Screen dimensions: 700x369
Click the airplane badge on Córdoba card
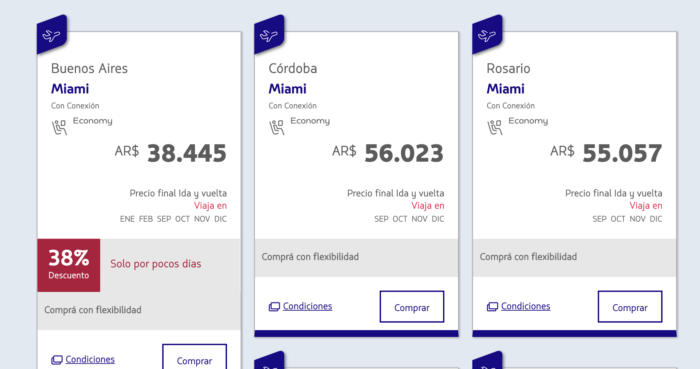269,34
